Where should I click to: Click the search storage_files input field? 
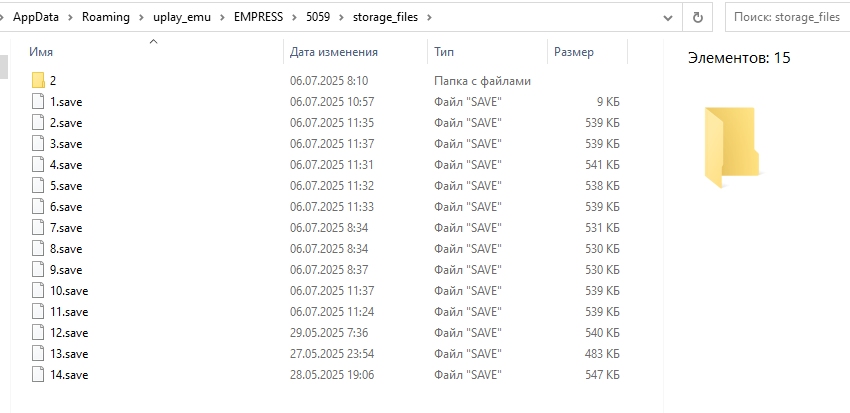[785, 17]
